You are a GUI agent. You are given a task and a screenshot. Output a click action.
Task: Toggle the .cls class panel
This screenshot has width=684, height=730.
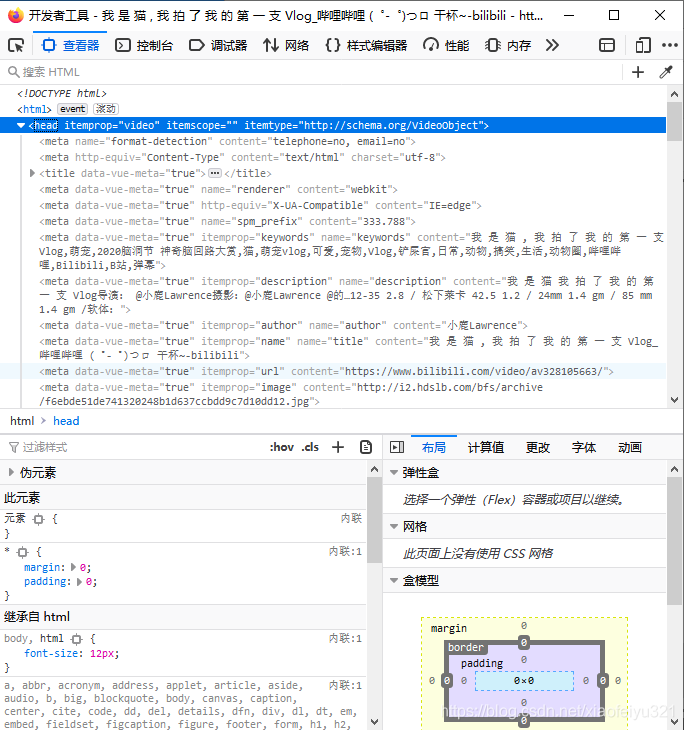(310, 447)
